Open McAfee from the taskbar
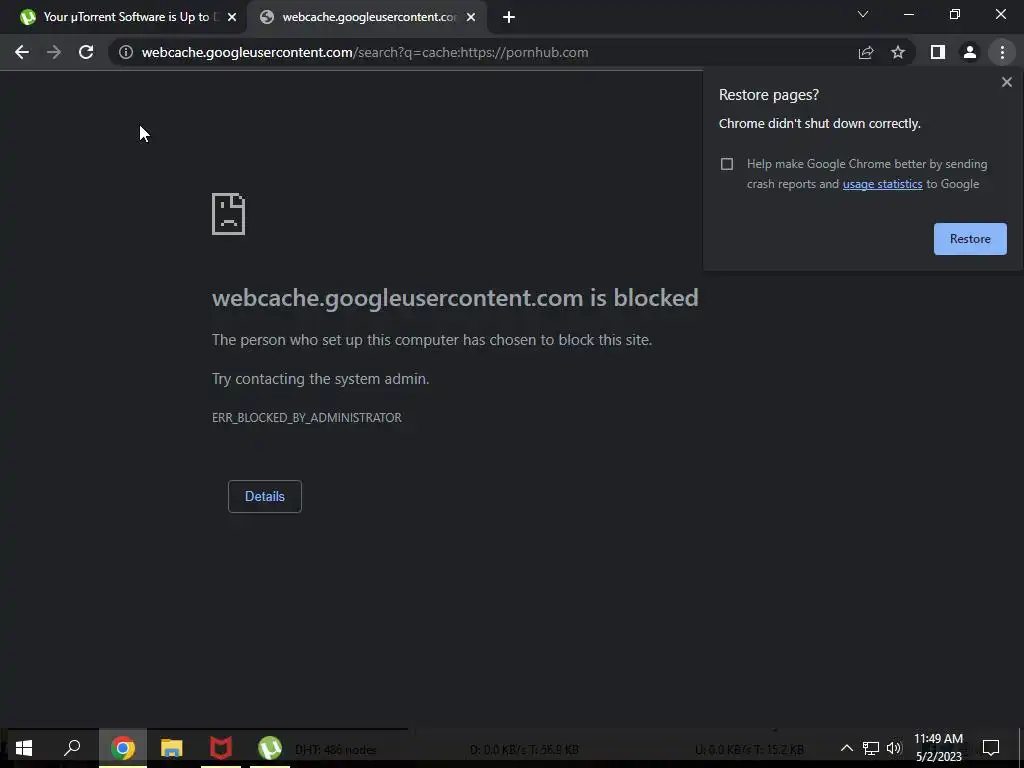The height and width of the screenshot is (768, 1024). pos(221,748)
